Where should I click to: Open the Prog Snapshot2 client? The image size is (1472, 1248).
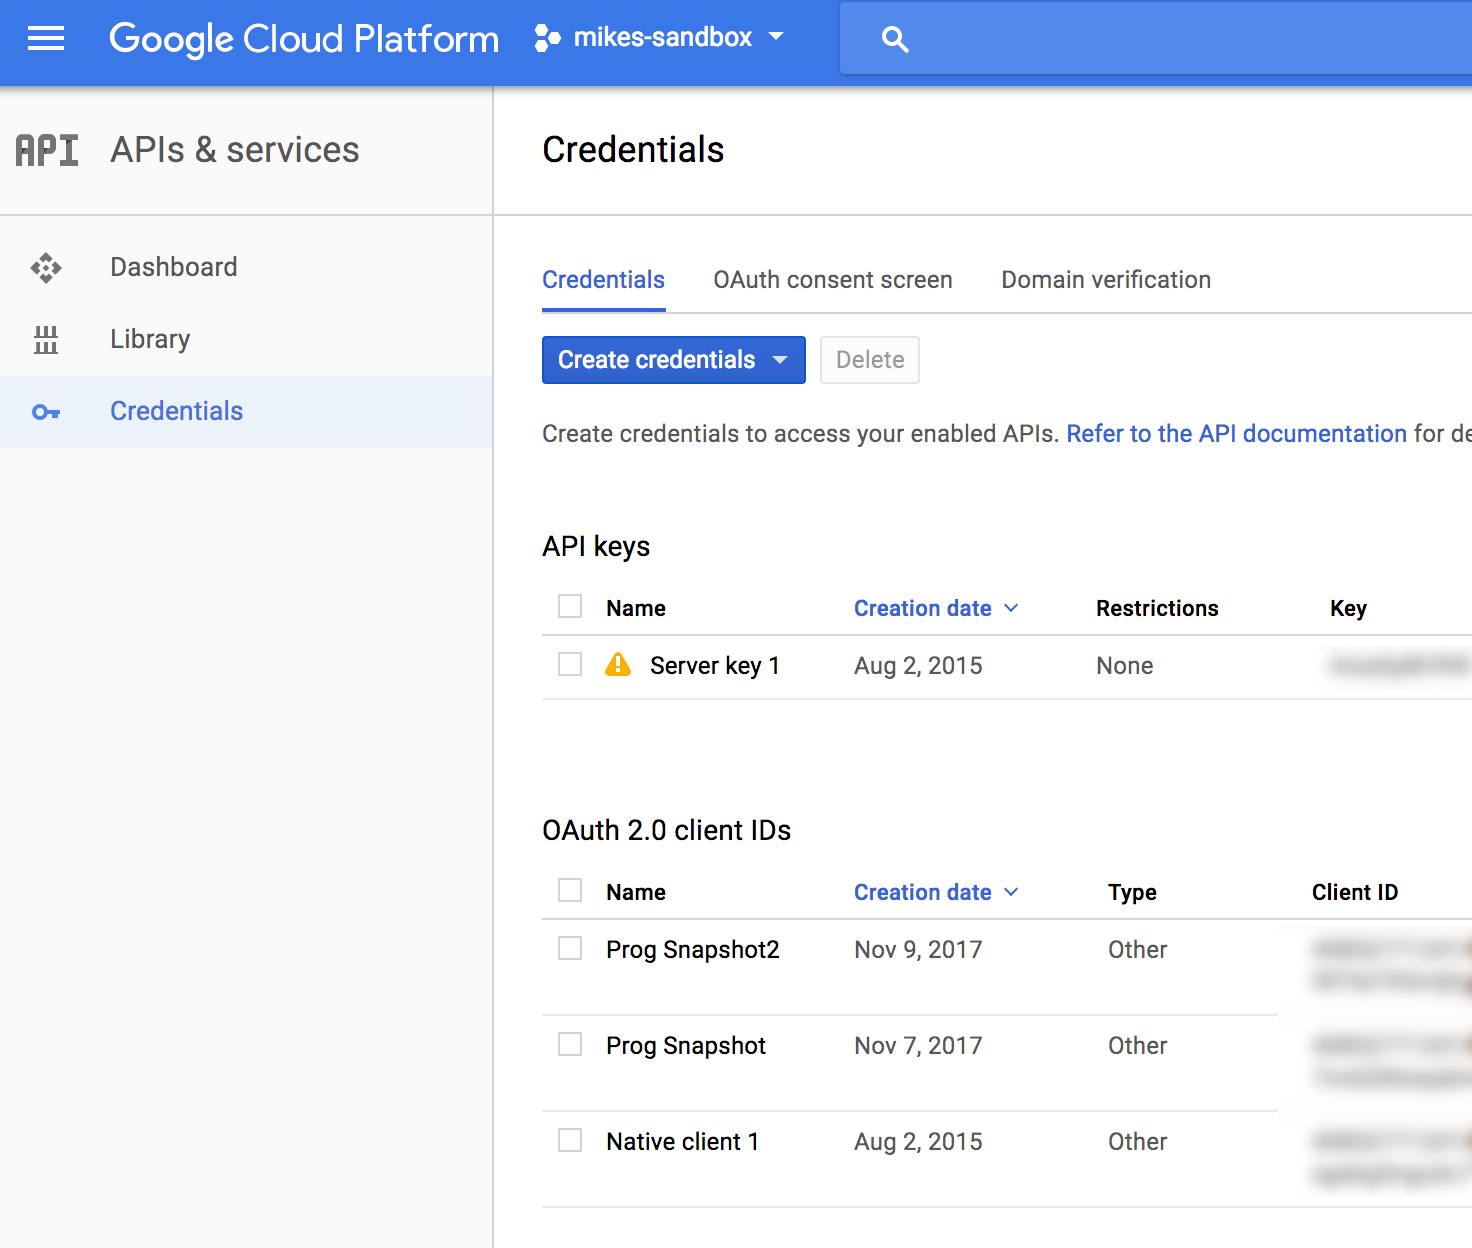pos(693,950)
